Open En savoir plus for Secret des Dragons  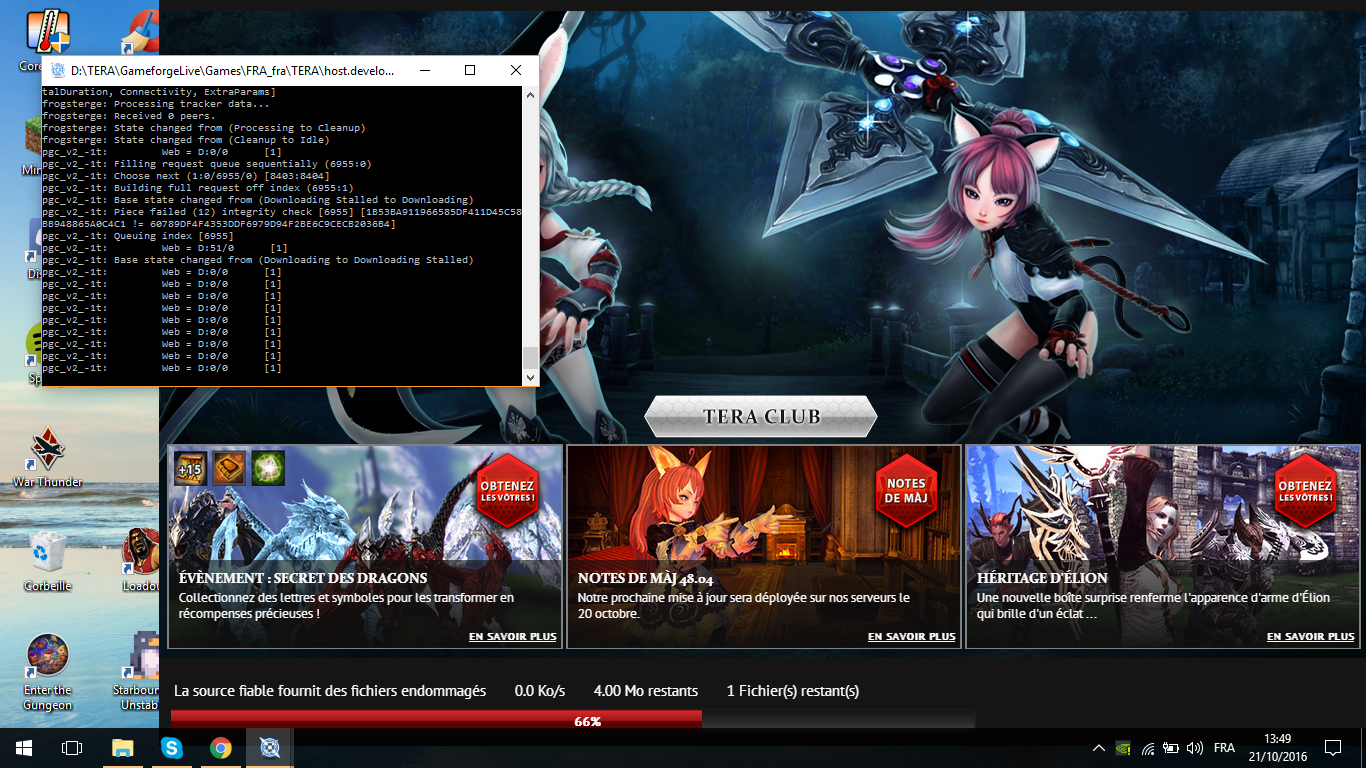coord(512,636)
